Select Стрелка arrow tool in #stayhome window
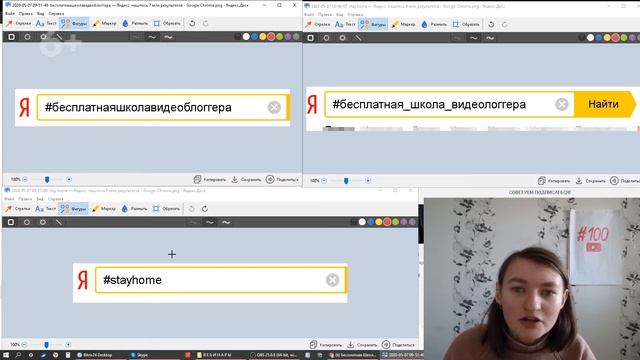 coord(18,209)
